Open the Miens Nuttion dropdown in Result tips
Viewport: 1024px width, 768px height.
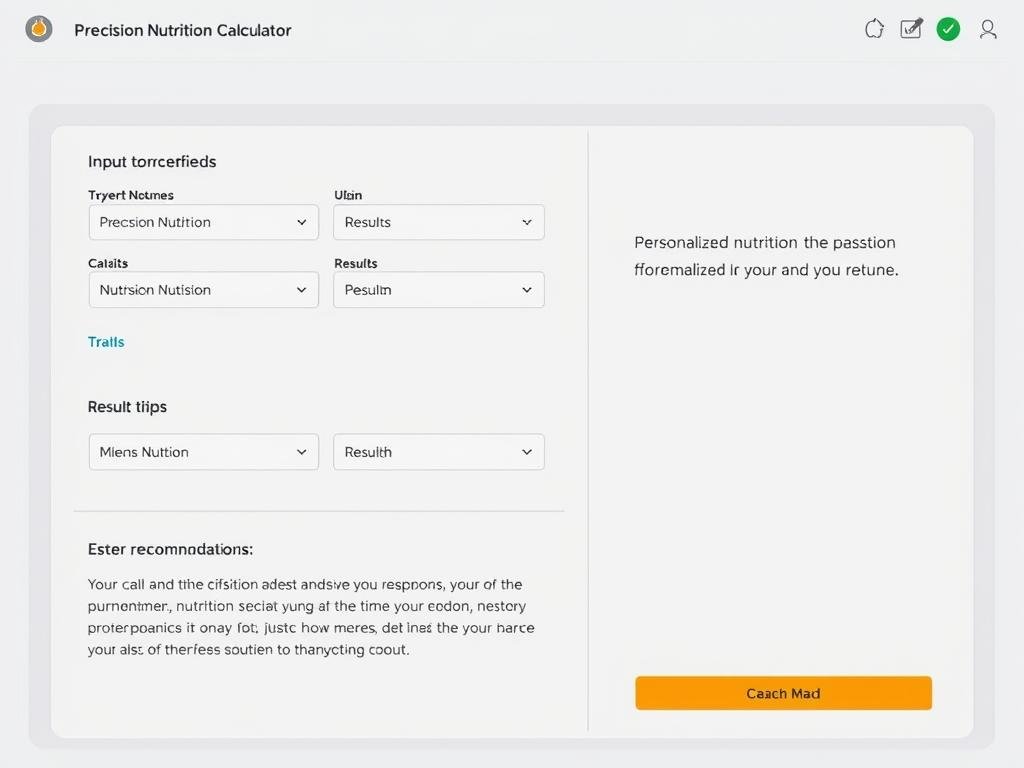[x=203, y=452]
